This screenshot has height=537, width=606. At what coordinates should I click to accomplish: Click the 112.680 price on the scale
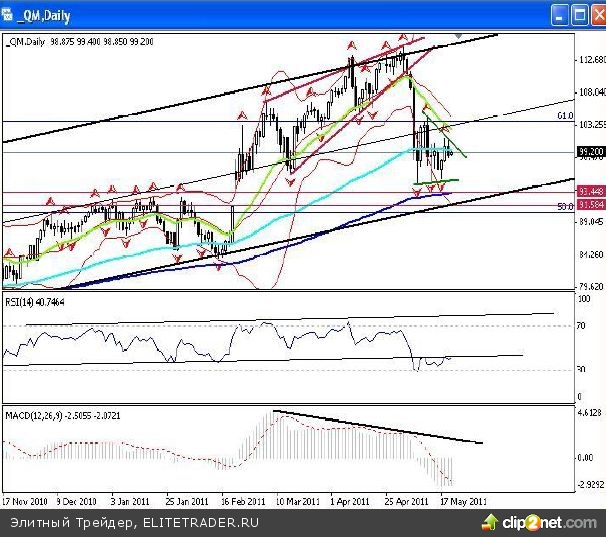pos(590,60)
